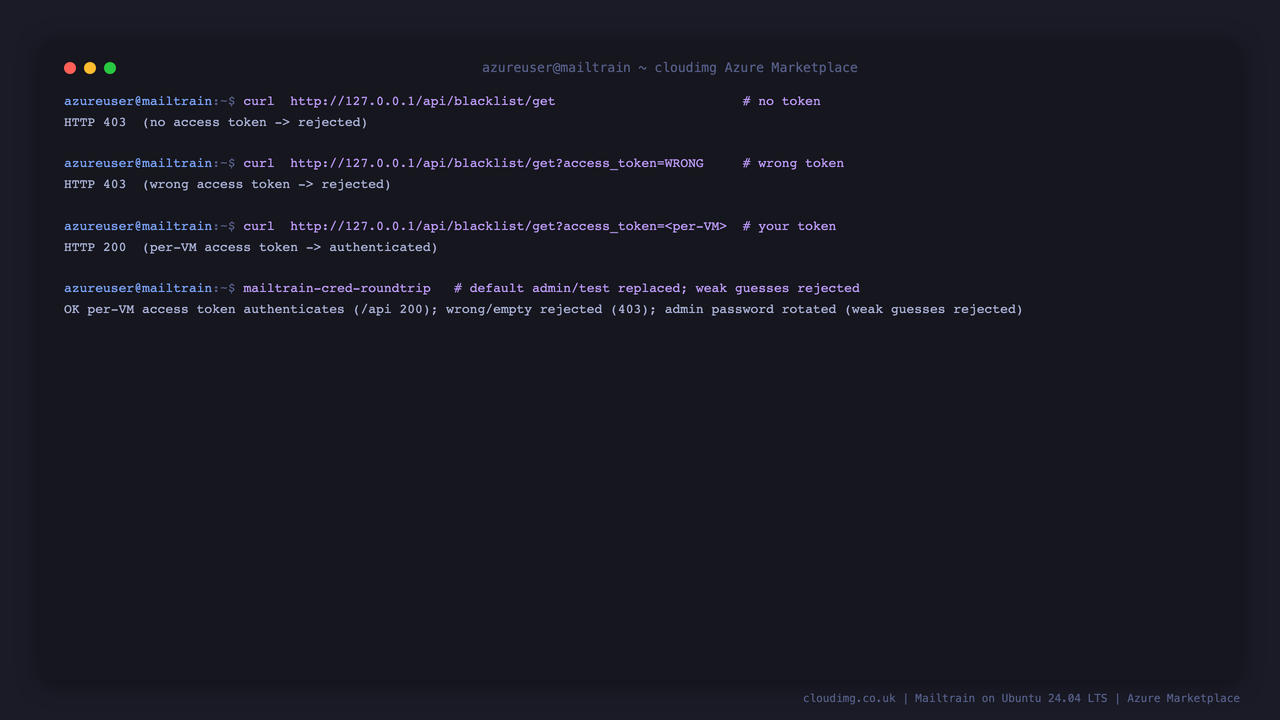Click the 'HTTP 403 (wrong access token -> rejected)' output

tap(228, 184)
